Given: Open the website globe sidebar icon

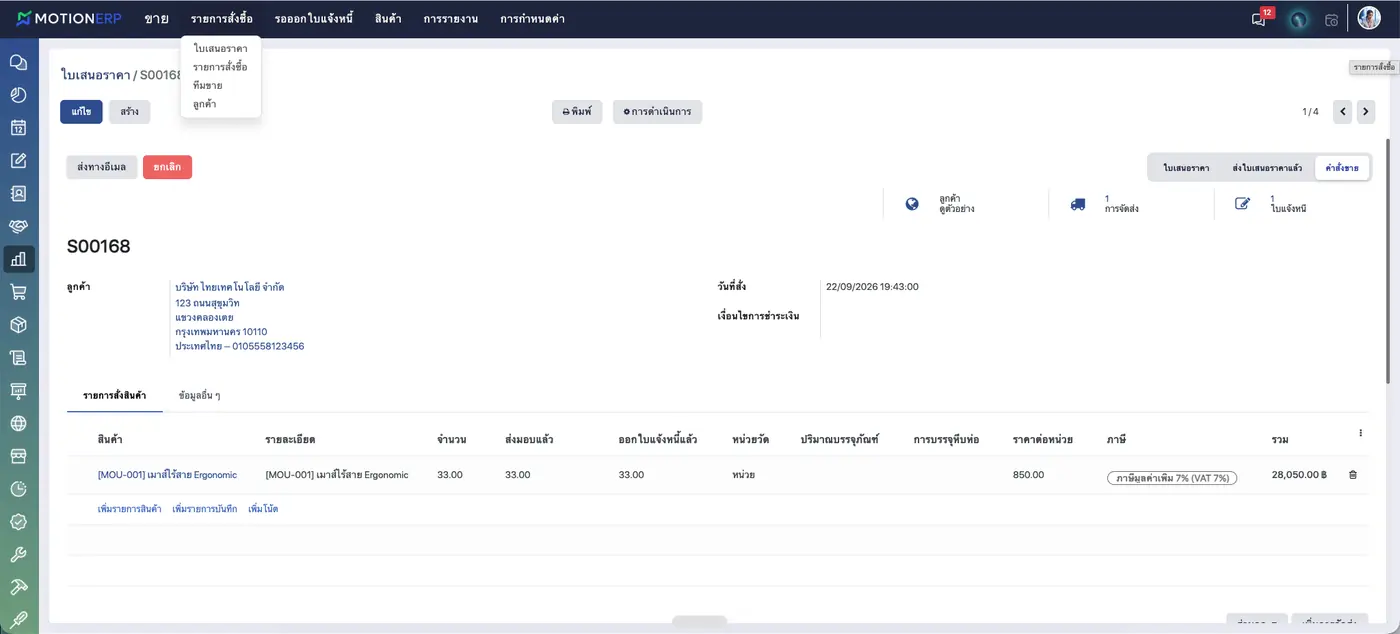Looking at the screenshot, I should point(18,423).
